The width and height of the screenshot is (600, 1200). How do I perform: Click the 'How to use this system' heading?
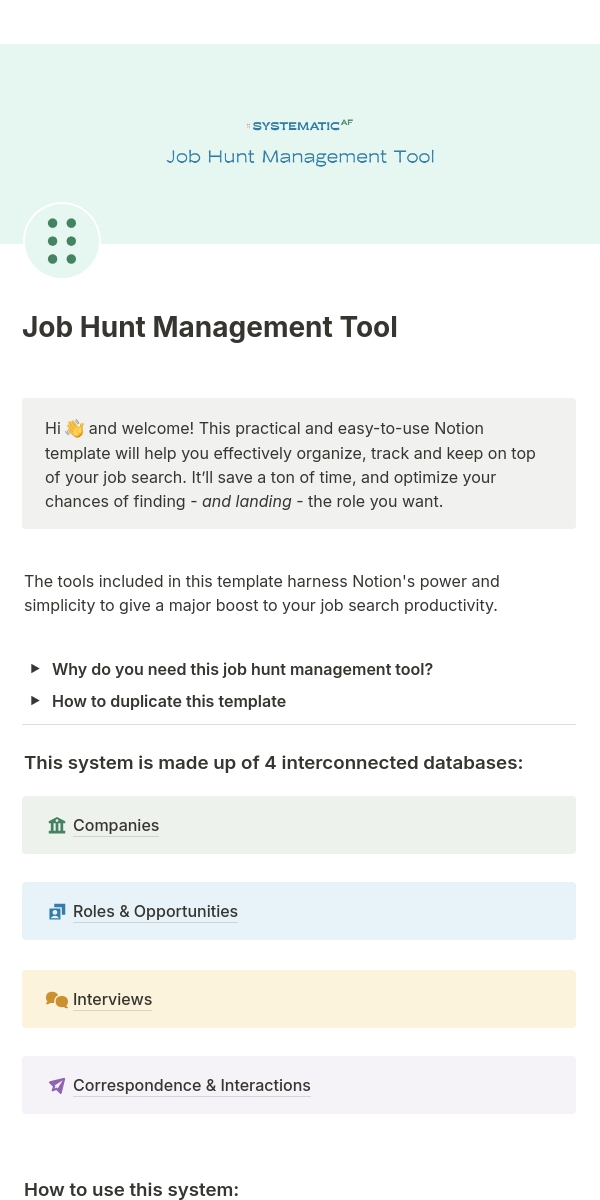131,1189
